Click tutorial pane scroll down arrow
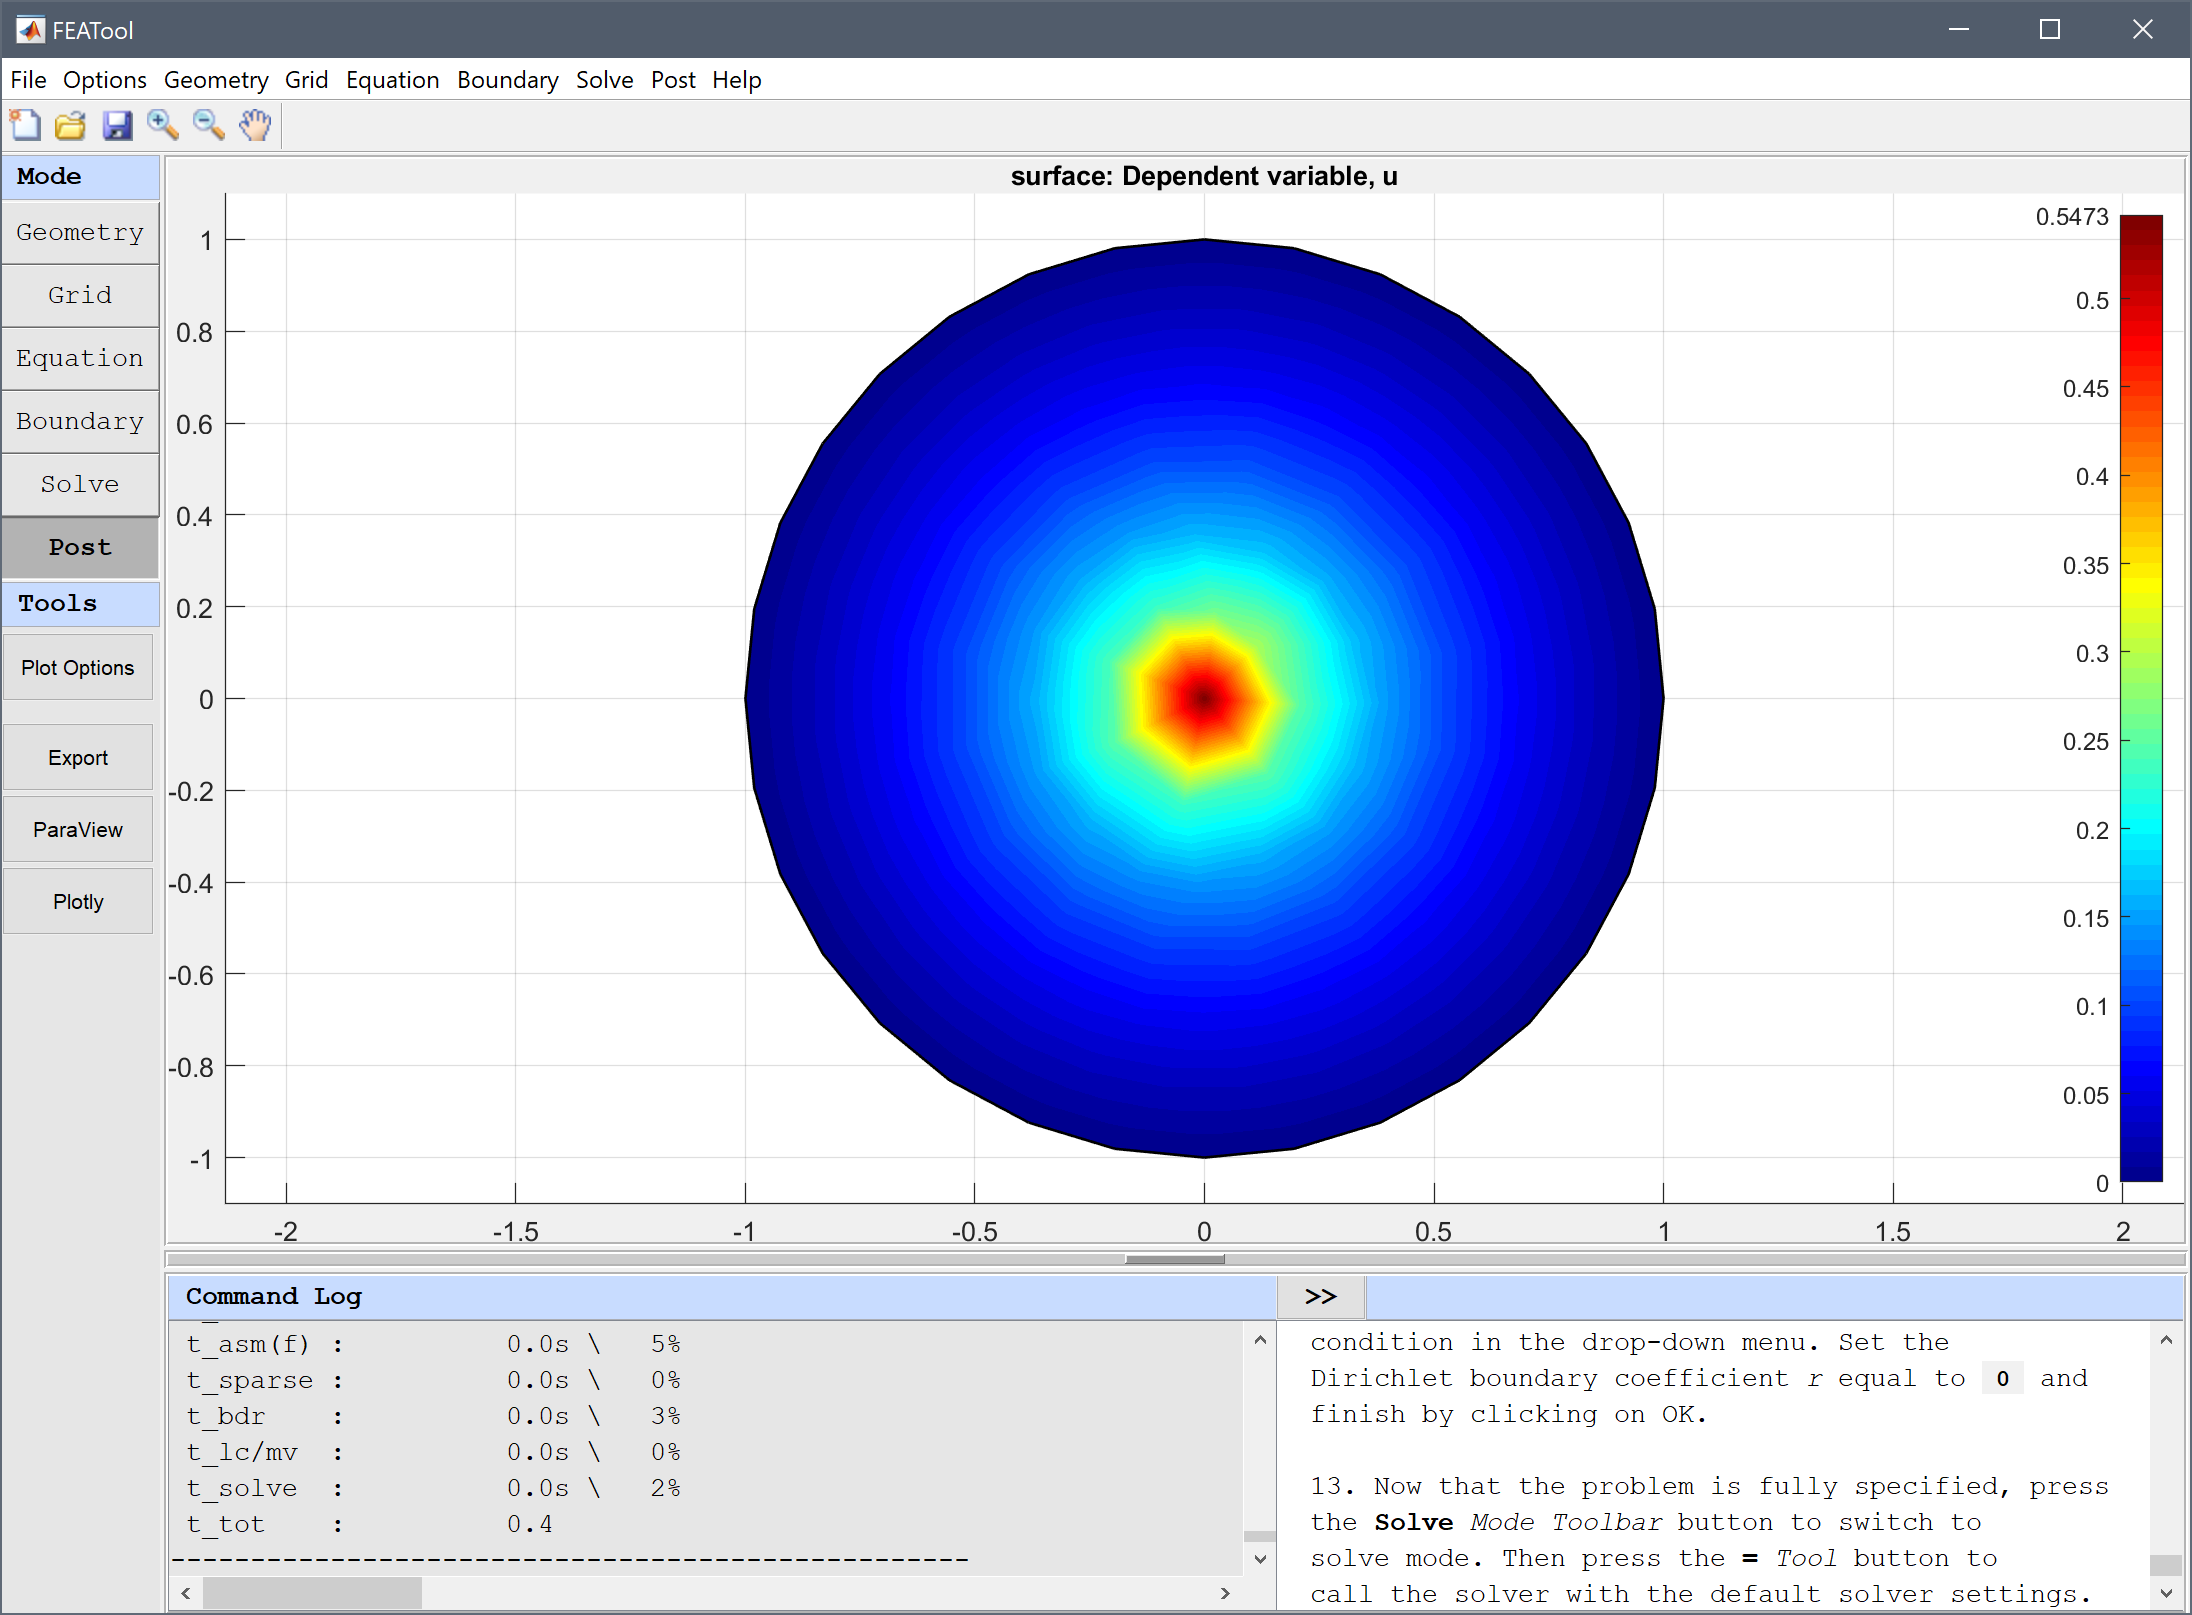This screenshot has width=2192, height=1615. point(2166,1593)
